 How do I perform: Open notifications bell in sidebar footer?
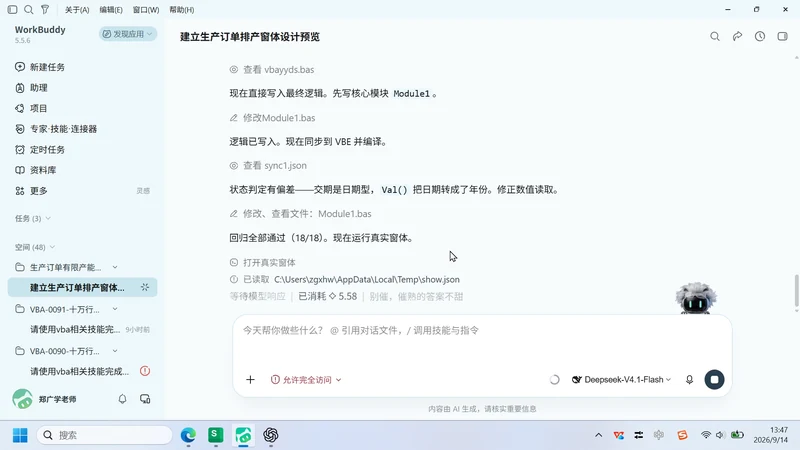[122, 399]
